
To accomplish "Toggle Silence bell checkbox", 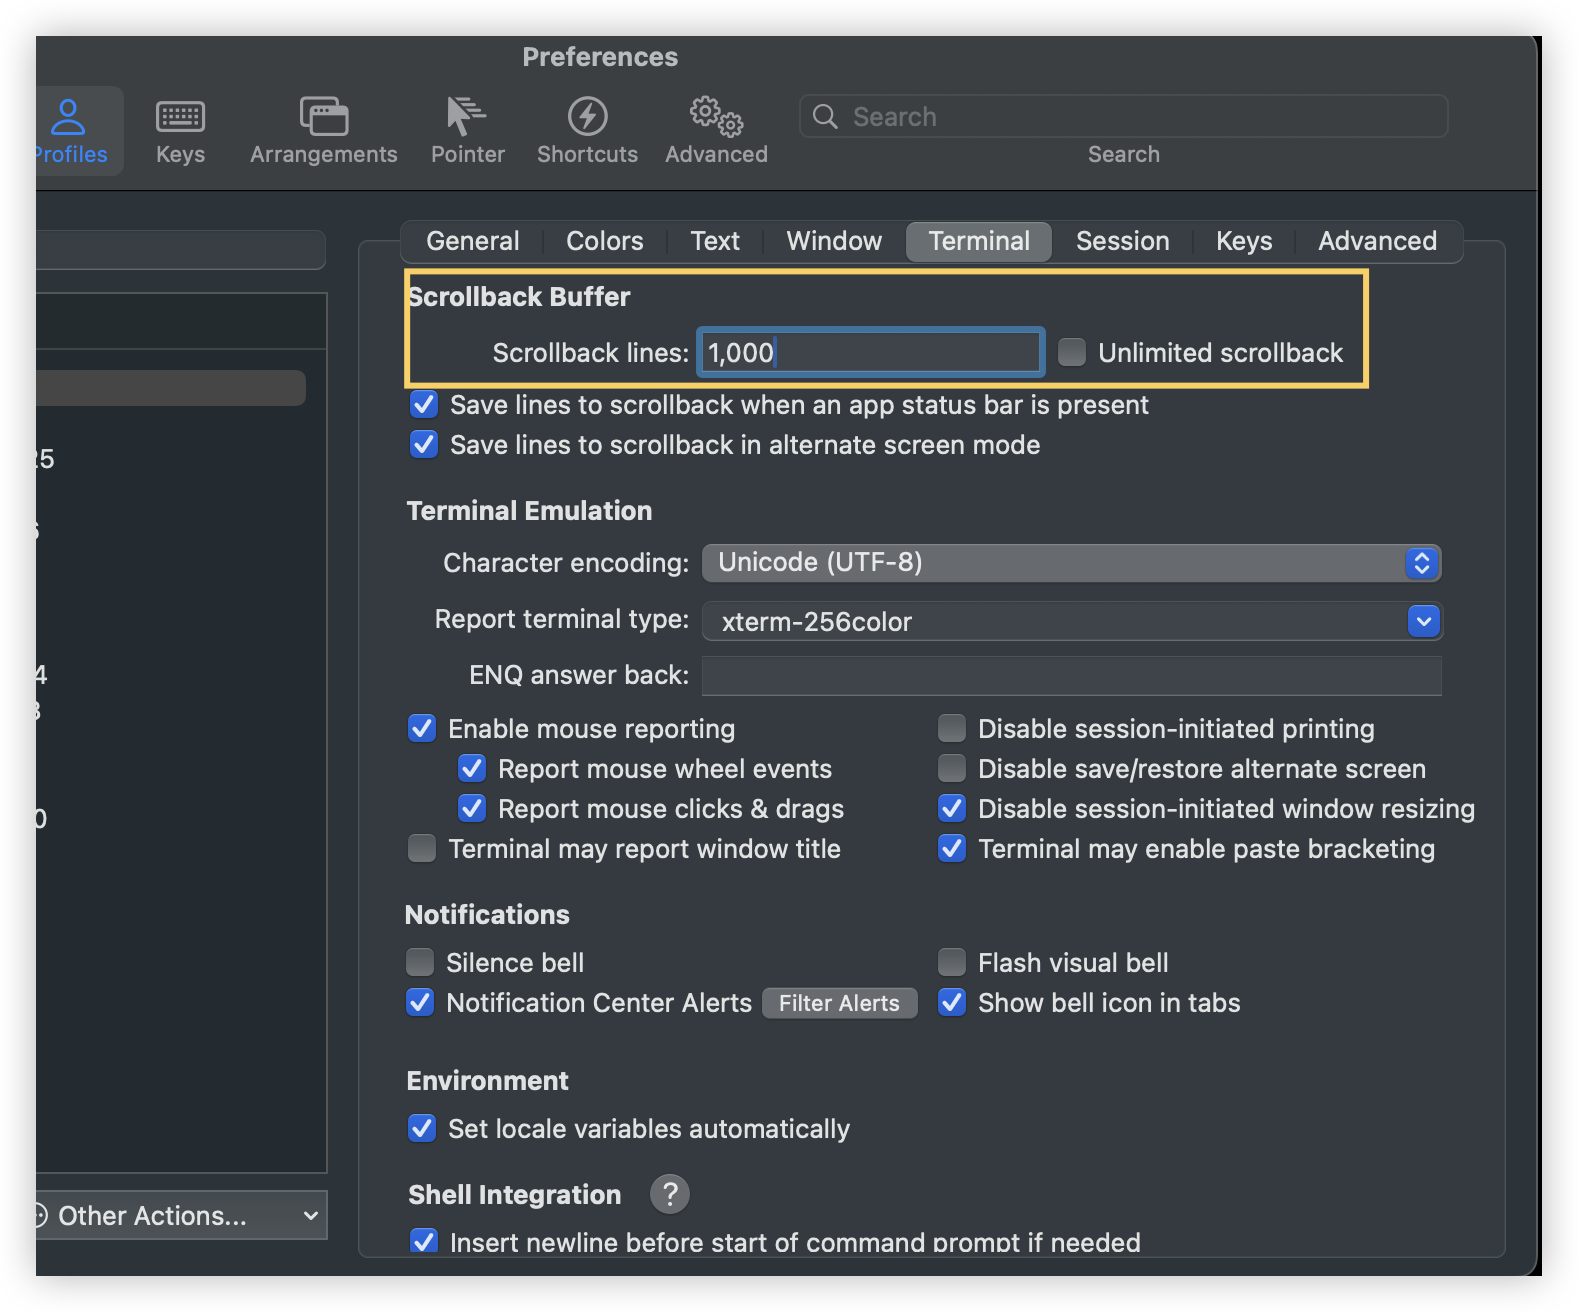I will pyautogui.click(x=420, y=962).
